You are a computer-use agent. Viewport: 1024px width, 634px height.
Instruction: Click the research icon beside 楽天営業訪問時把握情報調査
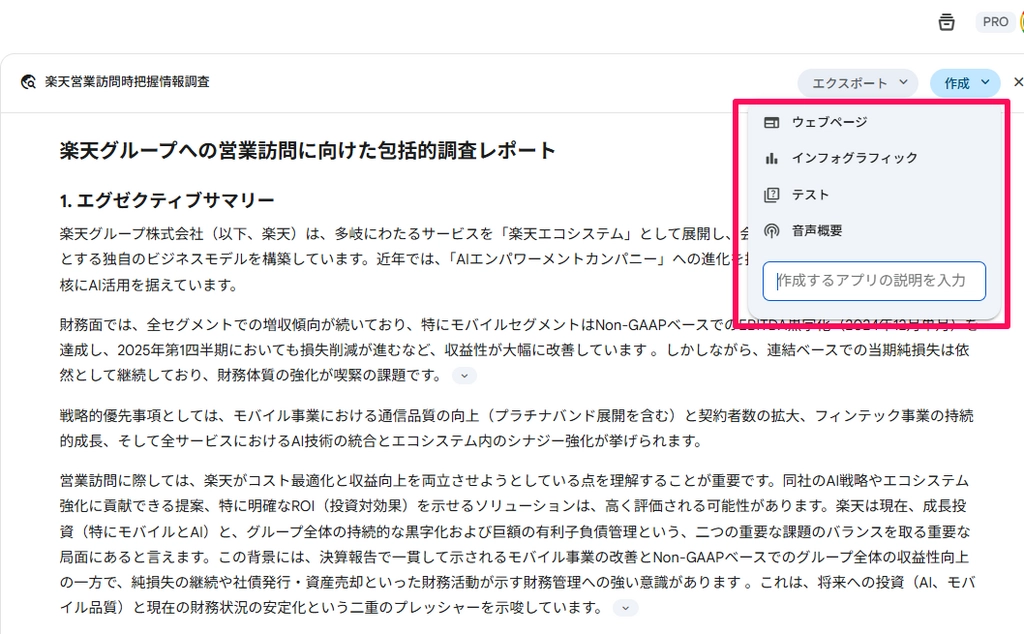(28, 82)
